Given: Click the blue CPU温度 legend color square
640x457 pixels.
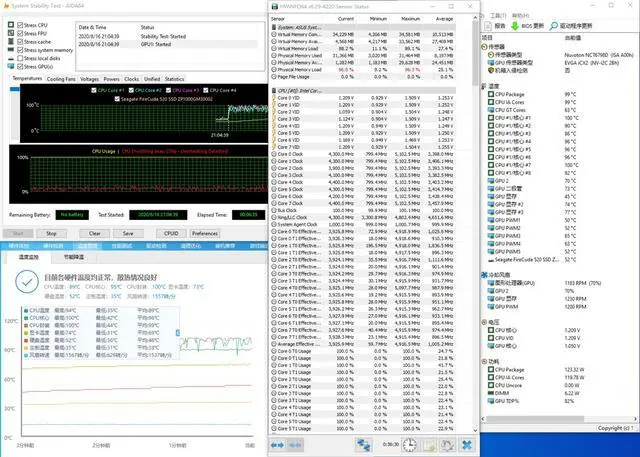Looking at the screenshot, I should point(27,311).
